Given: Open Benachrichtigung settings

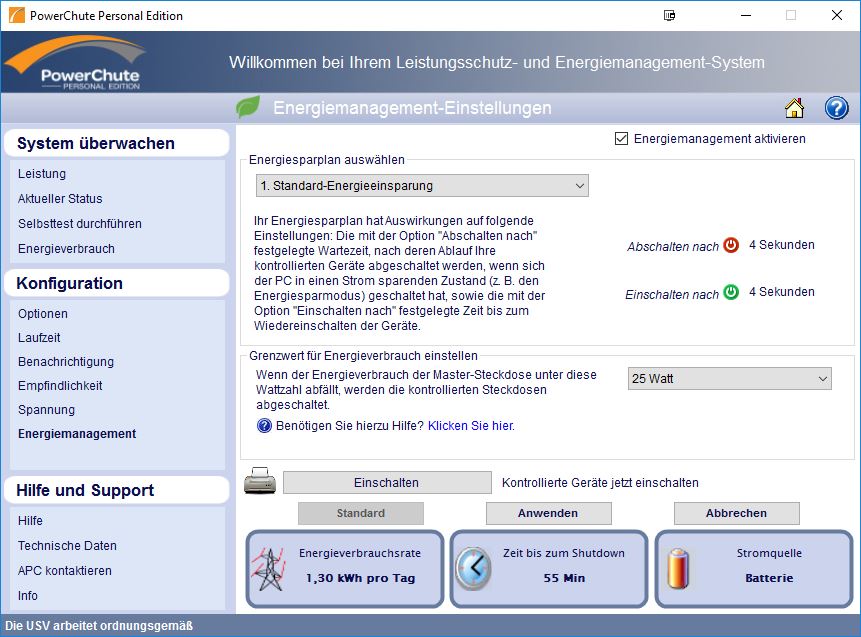Looking at the screenshot, I should coord(66,362).
